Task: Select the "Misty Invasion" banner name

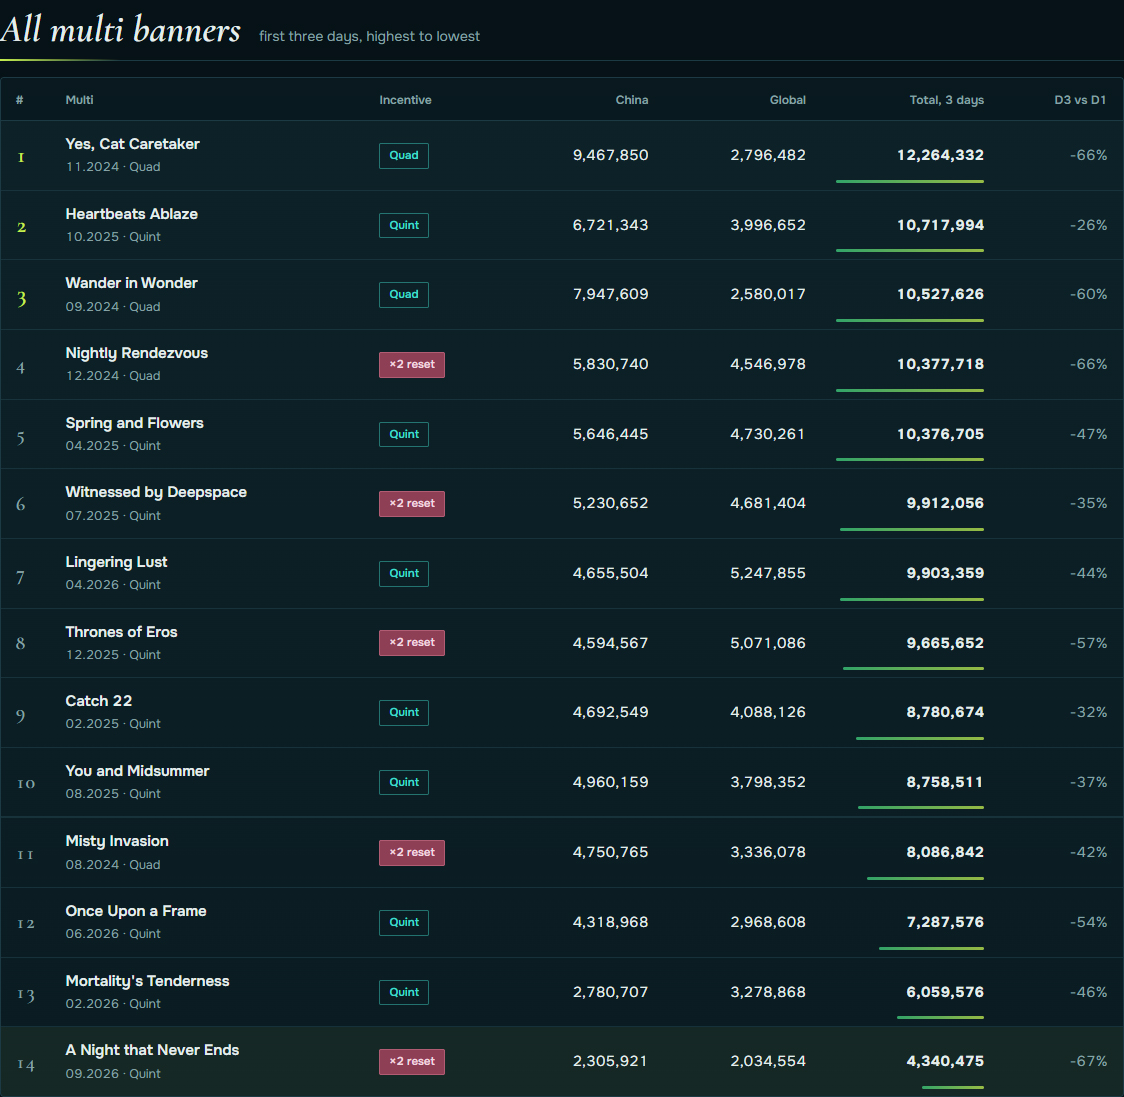Action: (x=117, y=841)
